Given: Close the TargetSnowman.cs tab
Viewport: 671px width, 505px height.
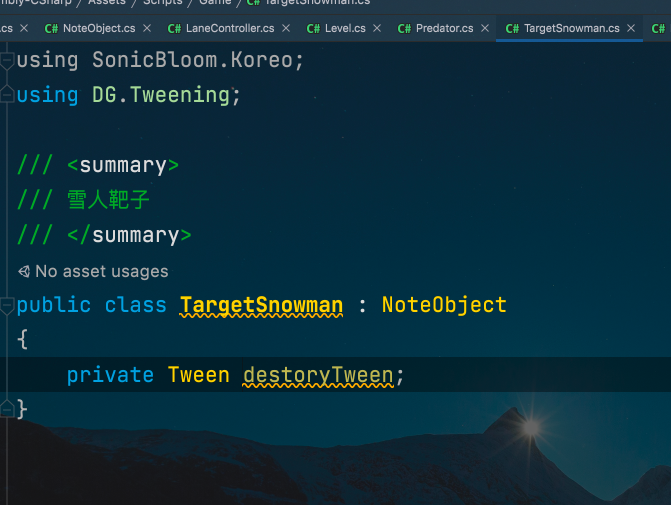Looking at the screenshot, I should pyautogui.click(x=631, y=28).
